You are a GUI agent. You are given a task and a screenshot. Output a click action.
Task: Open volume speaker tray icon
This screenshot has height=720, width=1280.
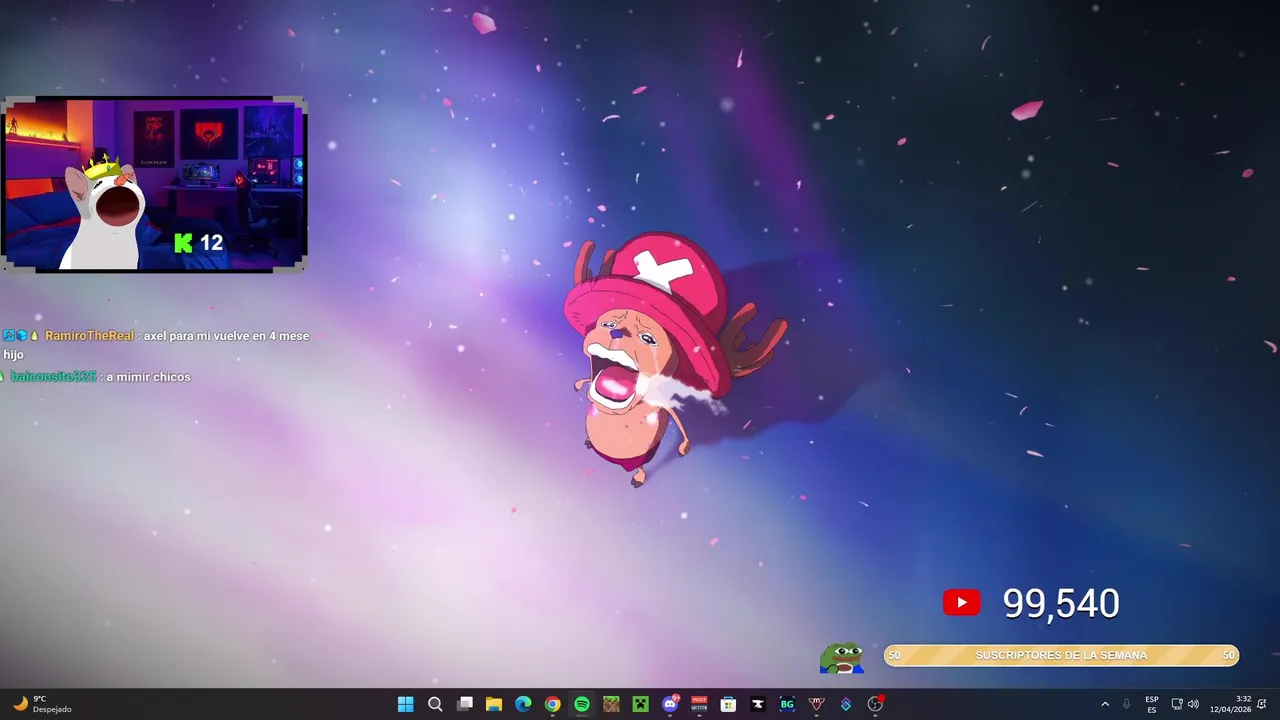[1193, 704]
